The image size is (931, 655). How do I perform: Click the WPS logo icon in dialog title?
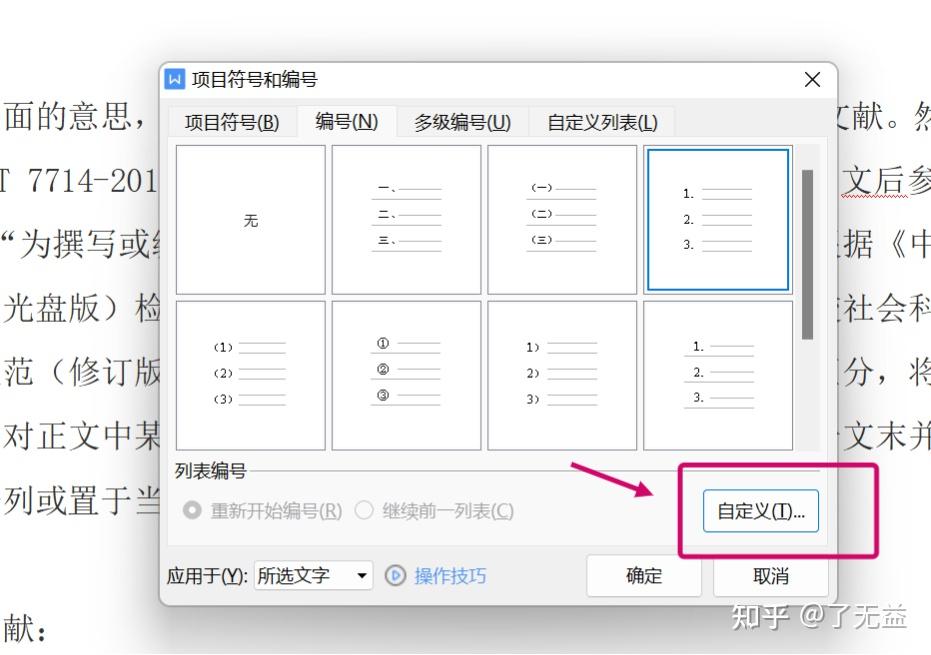(175, 79)
